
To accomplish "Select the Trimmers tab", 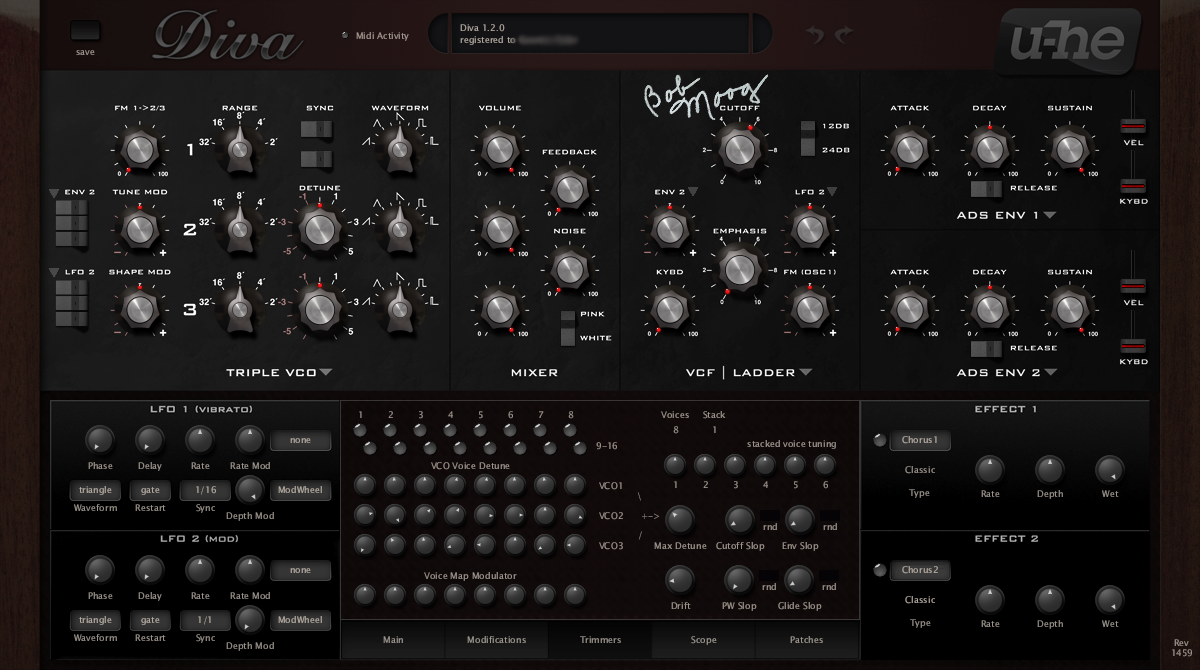I will [x=600, y=640].
